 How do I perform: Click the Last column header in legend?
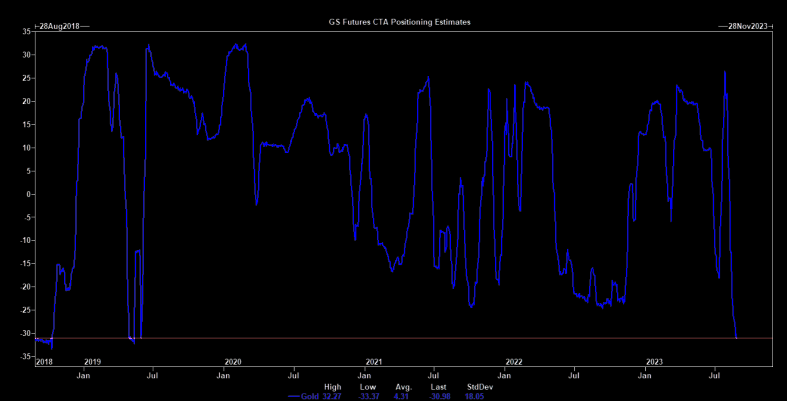click(437, 386)
